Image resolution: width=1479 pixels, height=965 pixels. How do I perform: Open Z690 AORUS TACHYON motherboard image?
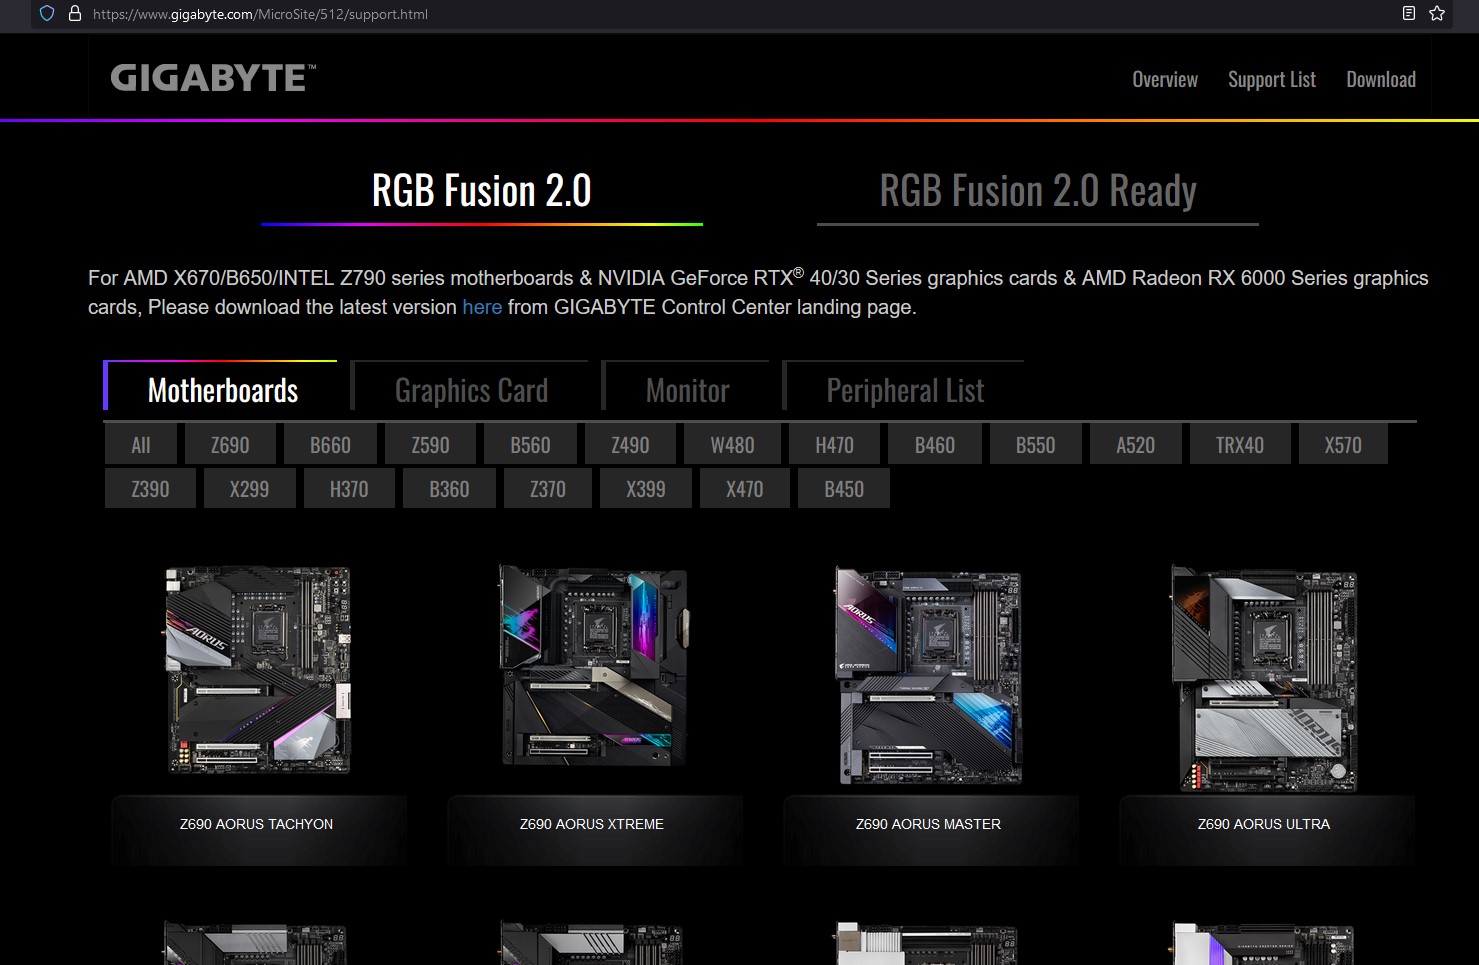[x=258, y=670]
